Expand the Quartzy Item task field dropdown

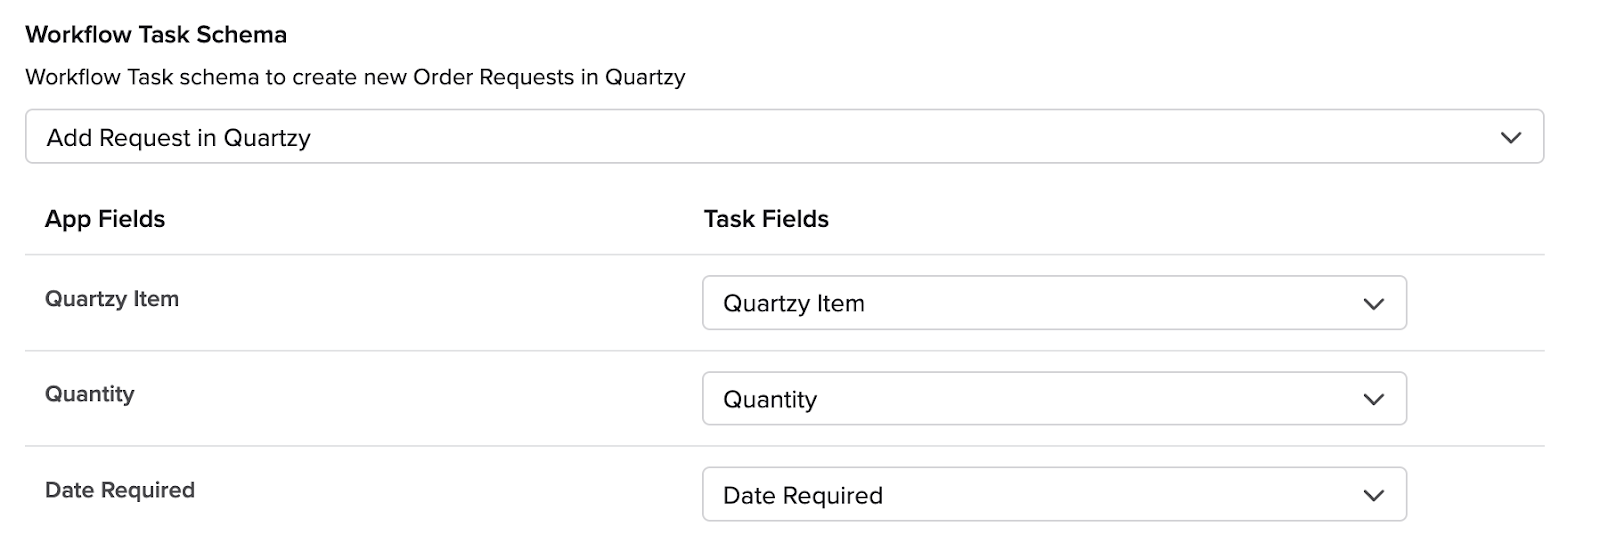click(1054, 303)
